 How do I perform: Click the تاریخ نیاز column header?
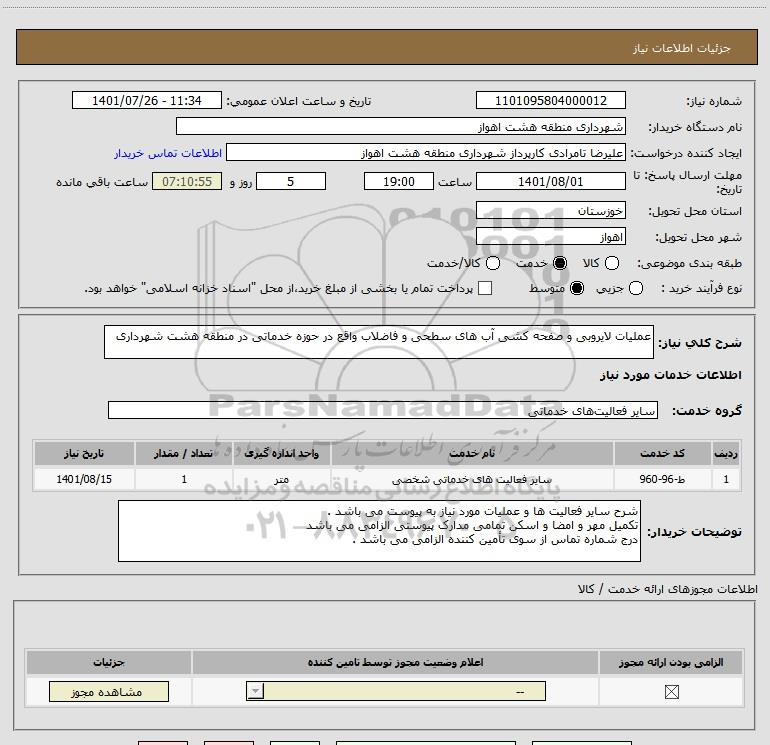(x=84, y=453)
